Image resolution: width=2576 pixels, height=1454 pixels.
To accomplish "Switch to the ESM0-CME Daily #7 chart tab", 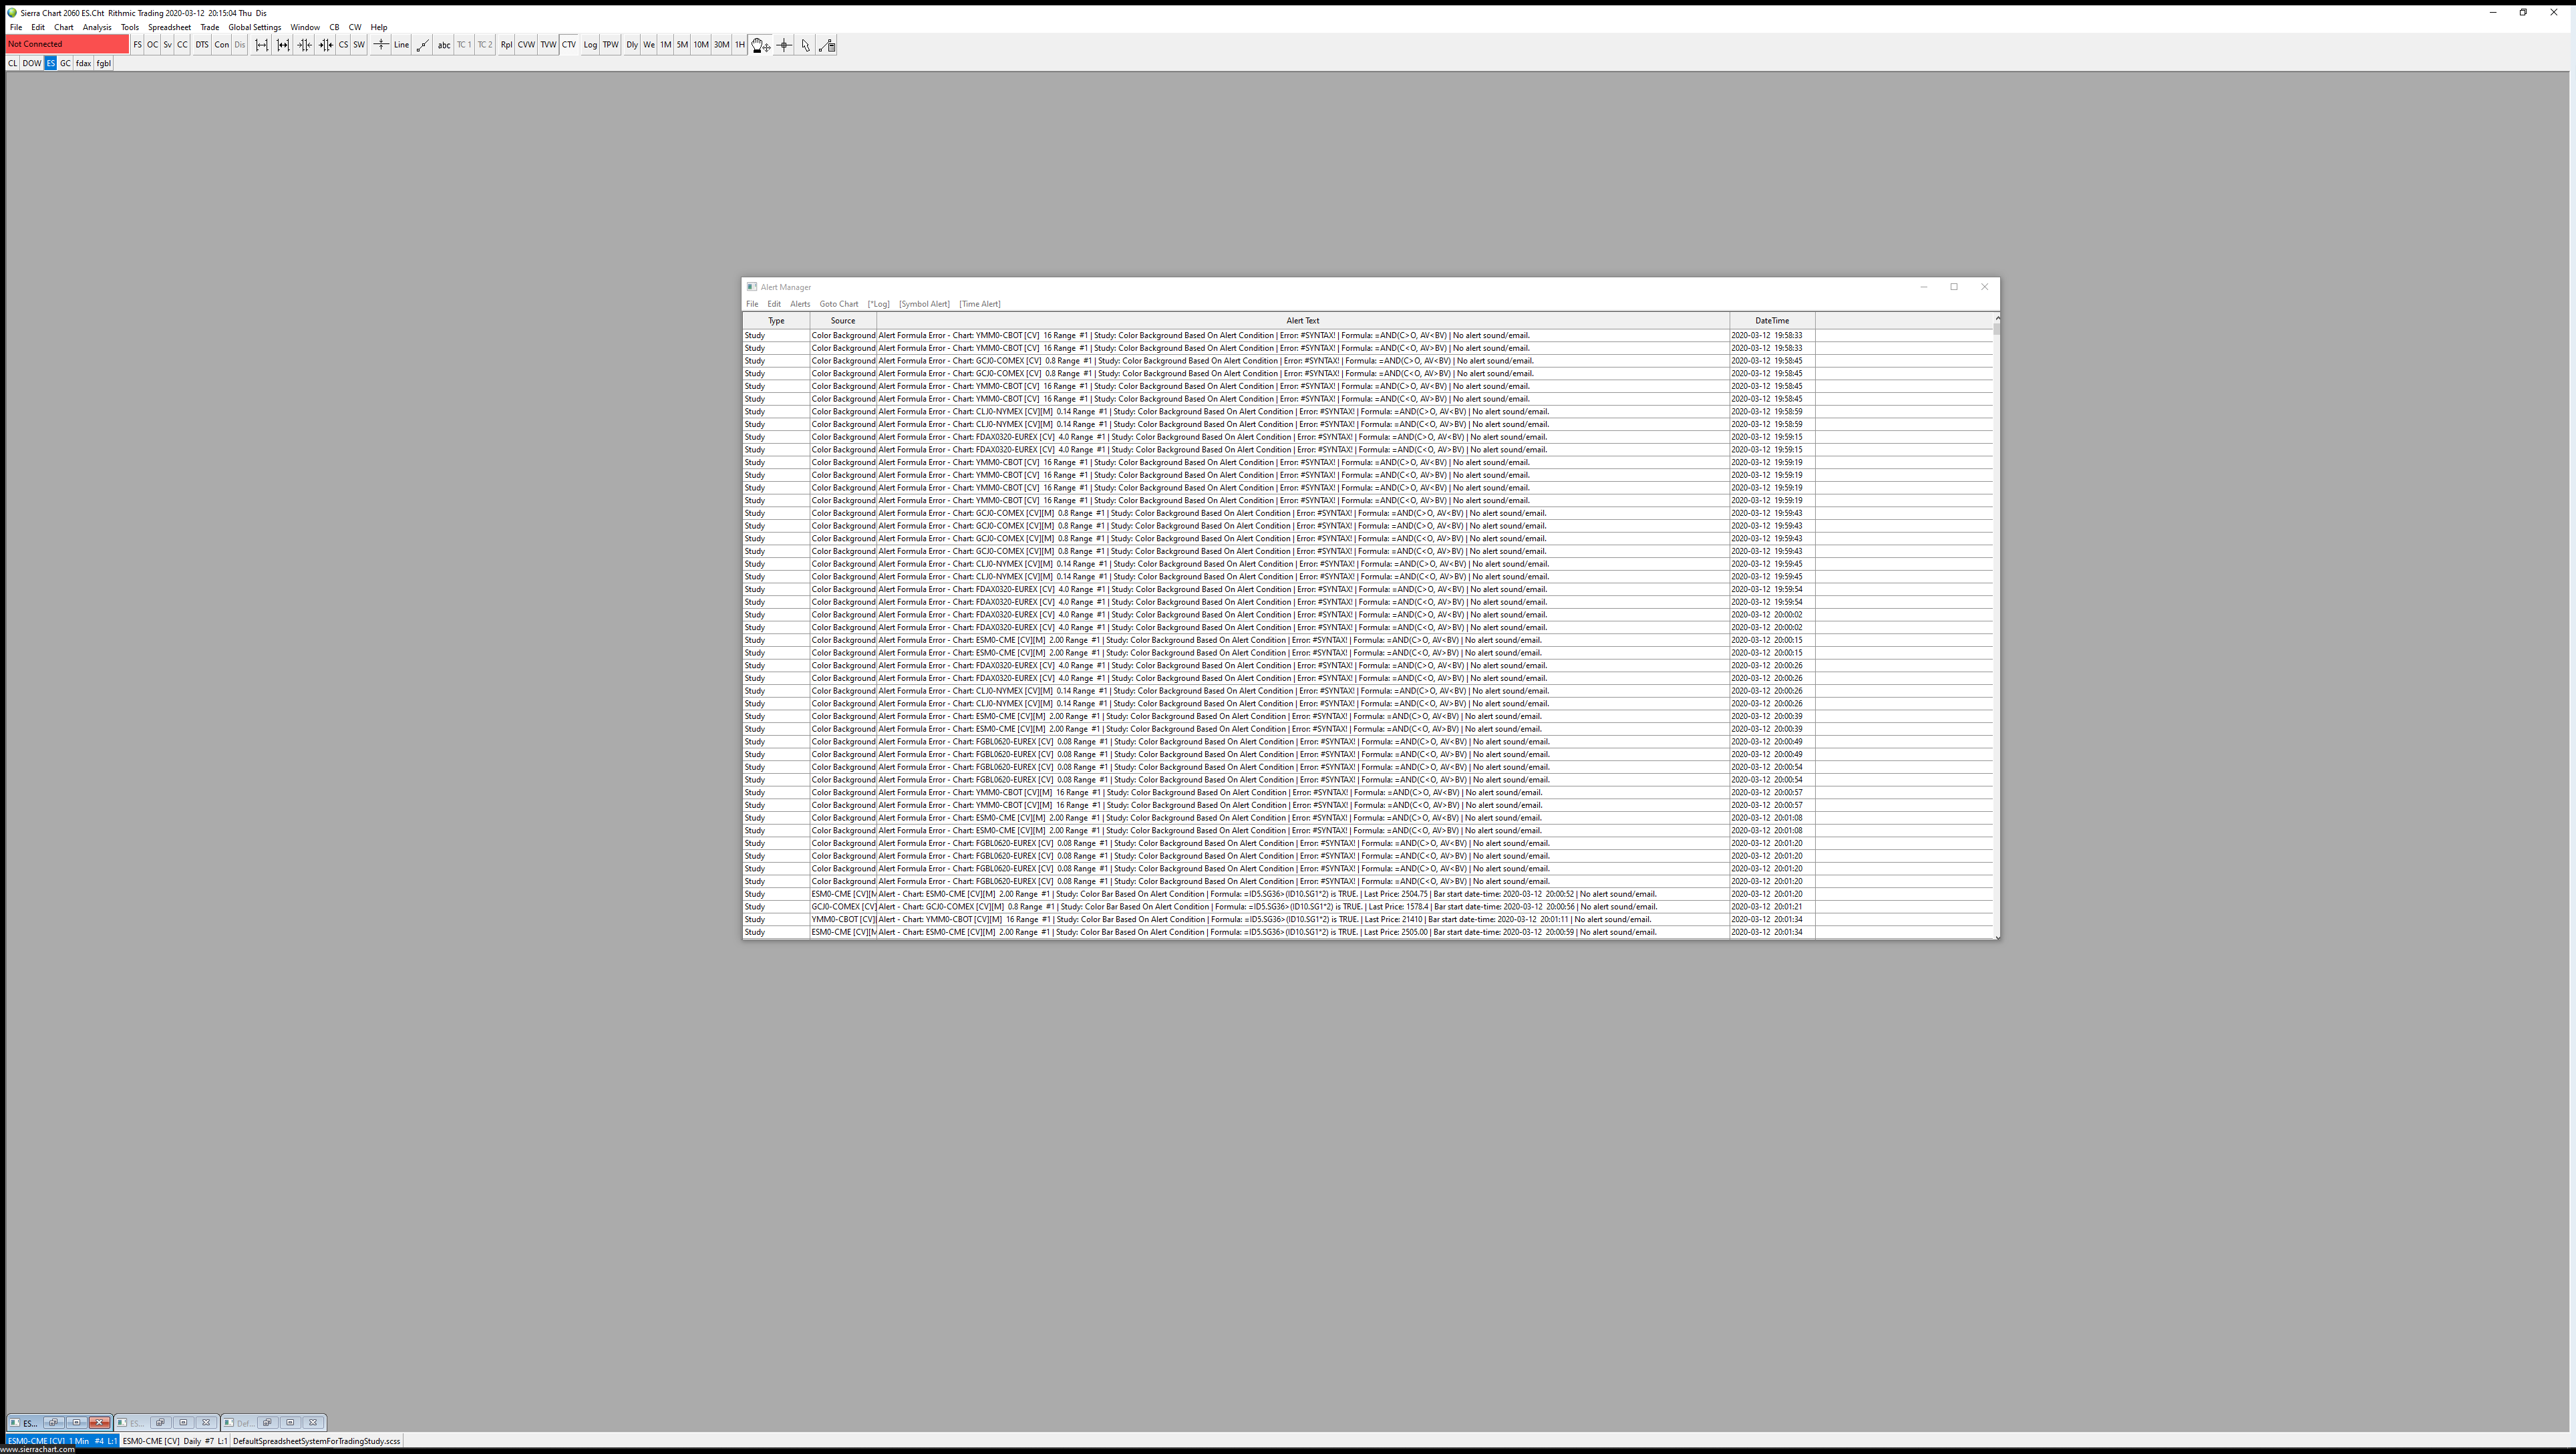I will [174, 1441].
